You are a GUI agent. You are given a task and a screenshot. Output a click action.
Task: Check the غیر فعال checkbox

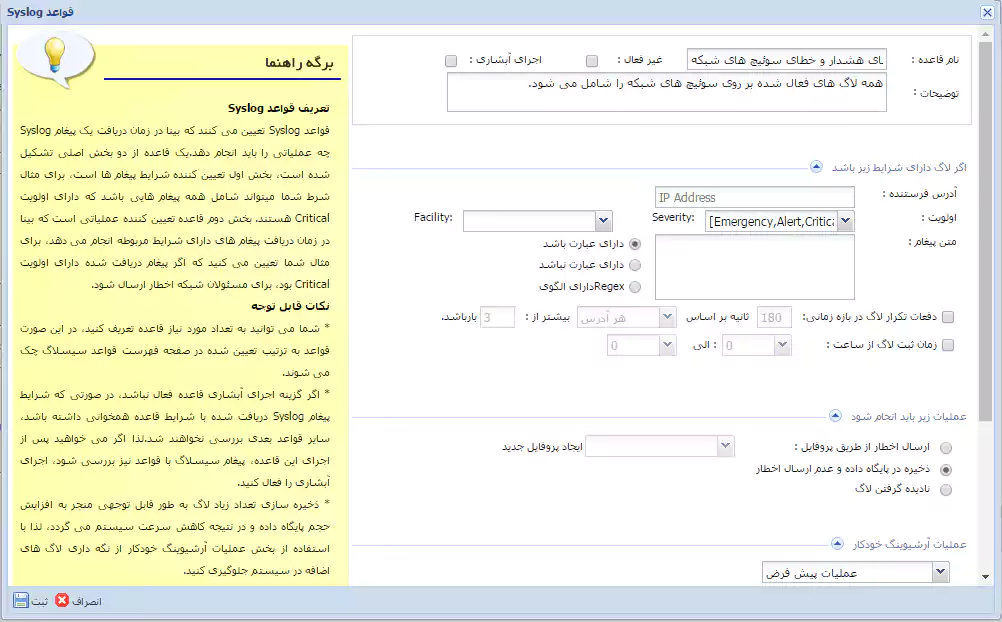[590, 60]
